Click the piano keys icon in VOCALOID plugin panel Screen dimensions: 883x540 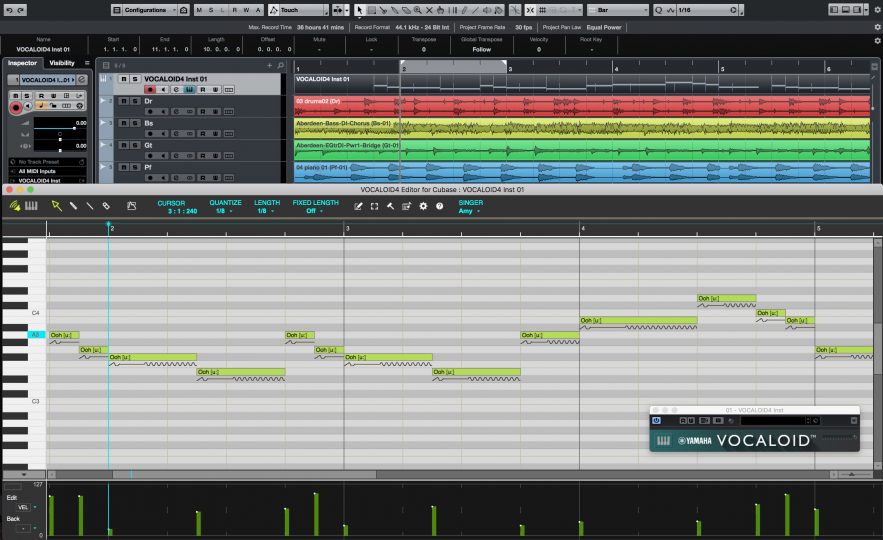(663, 440)
